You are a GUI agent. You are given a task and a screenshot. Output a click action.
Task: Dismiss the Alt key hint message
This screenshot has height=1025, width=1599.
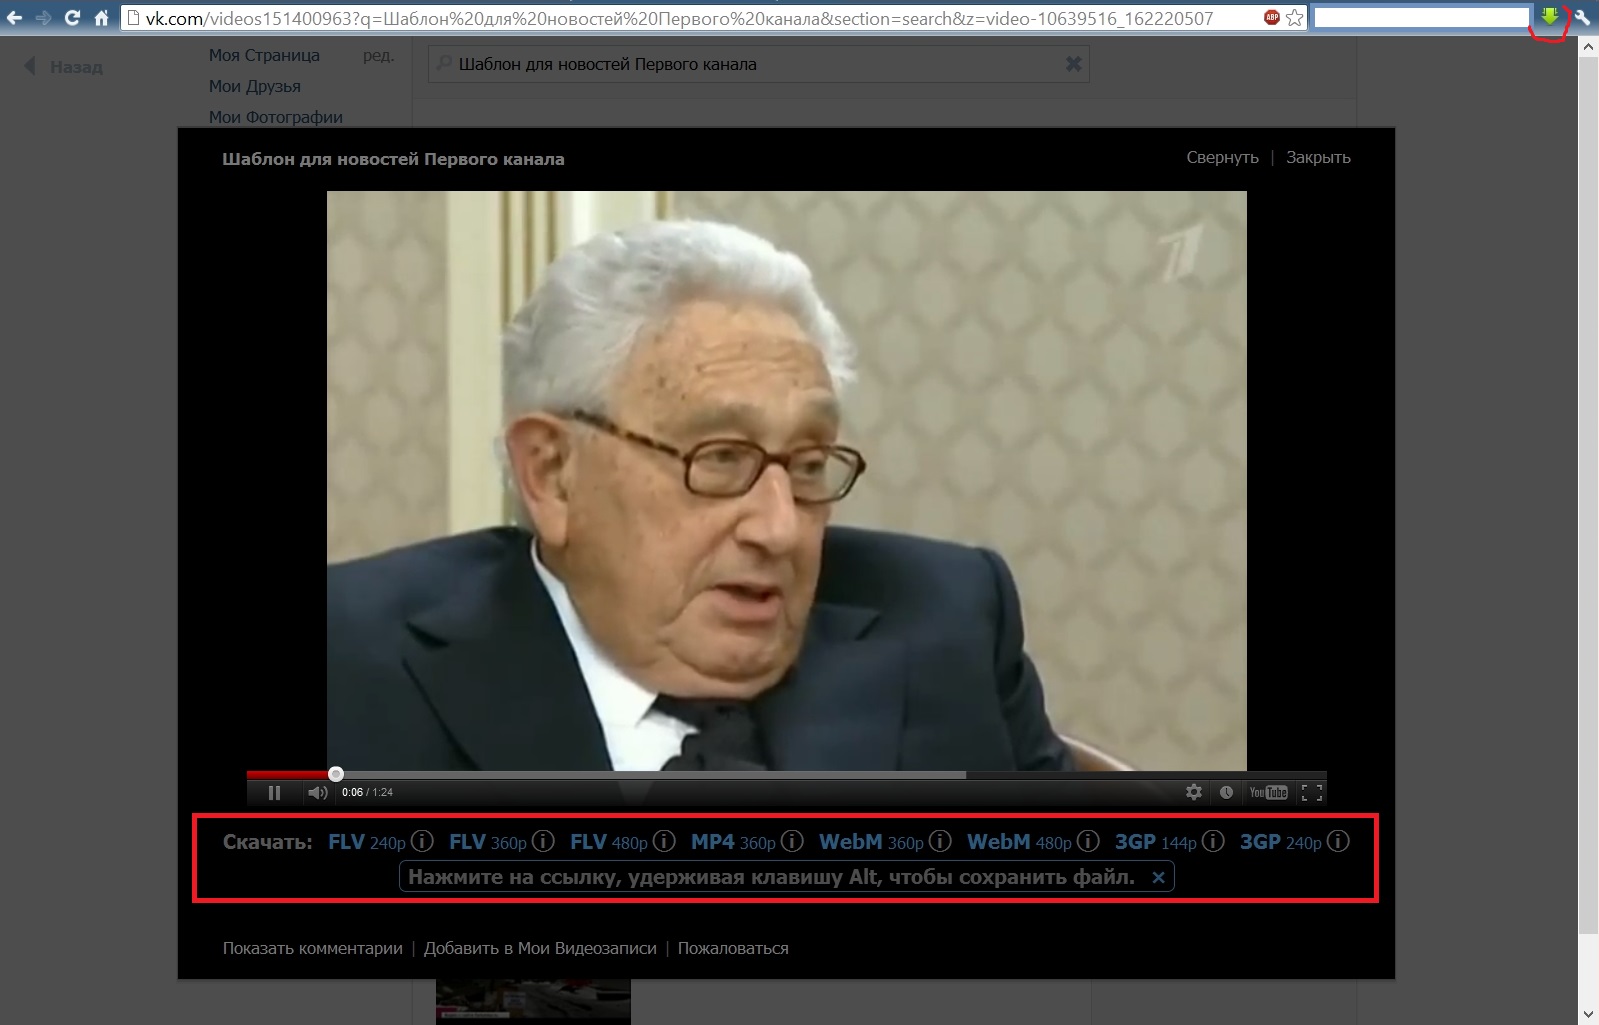(x=1158, y=877)
